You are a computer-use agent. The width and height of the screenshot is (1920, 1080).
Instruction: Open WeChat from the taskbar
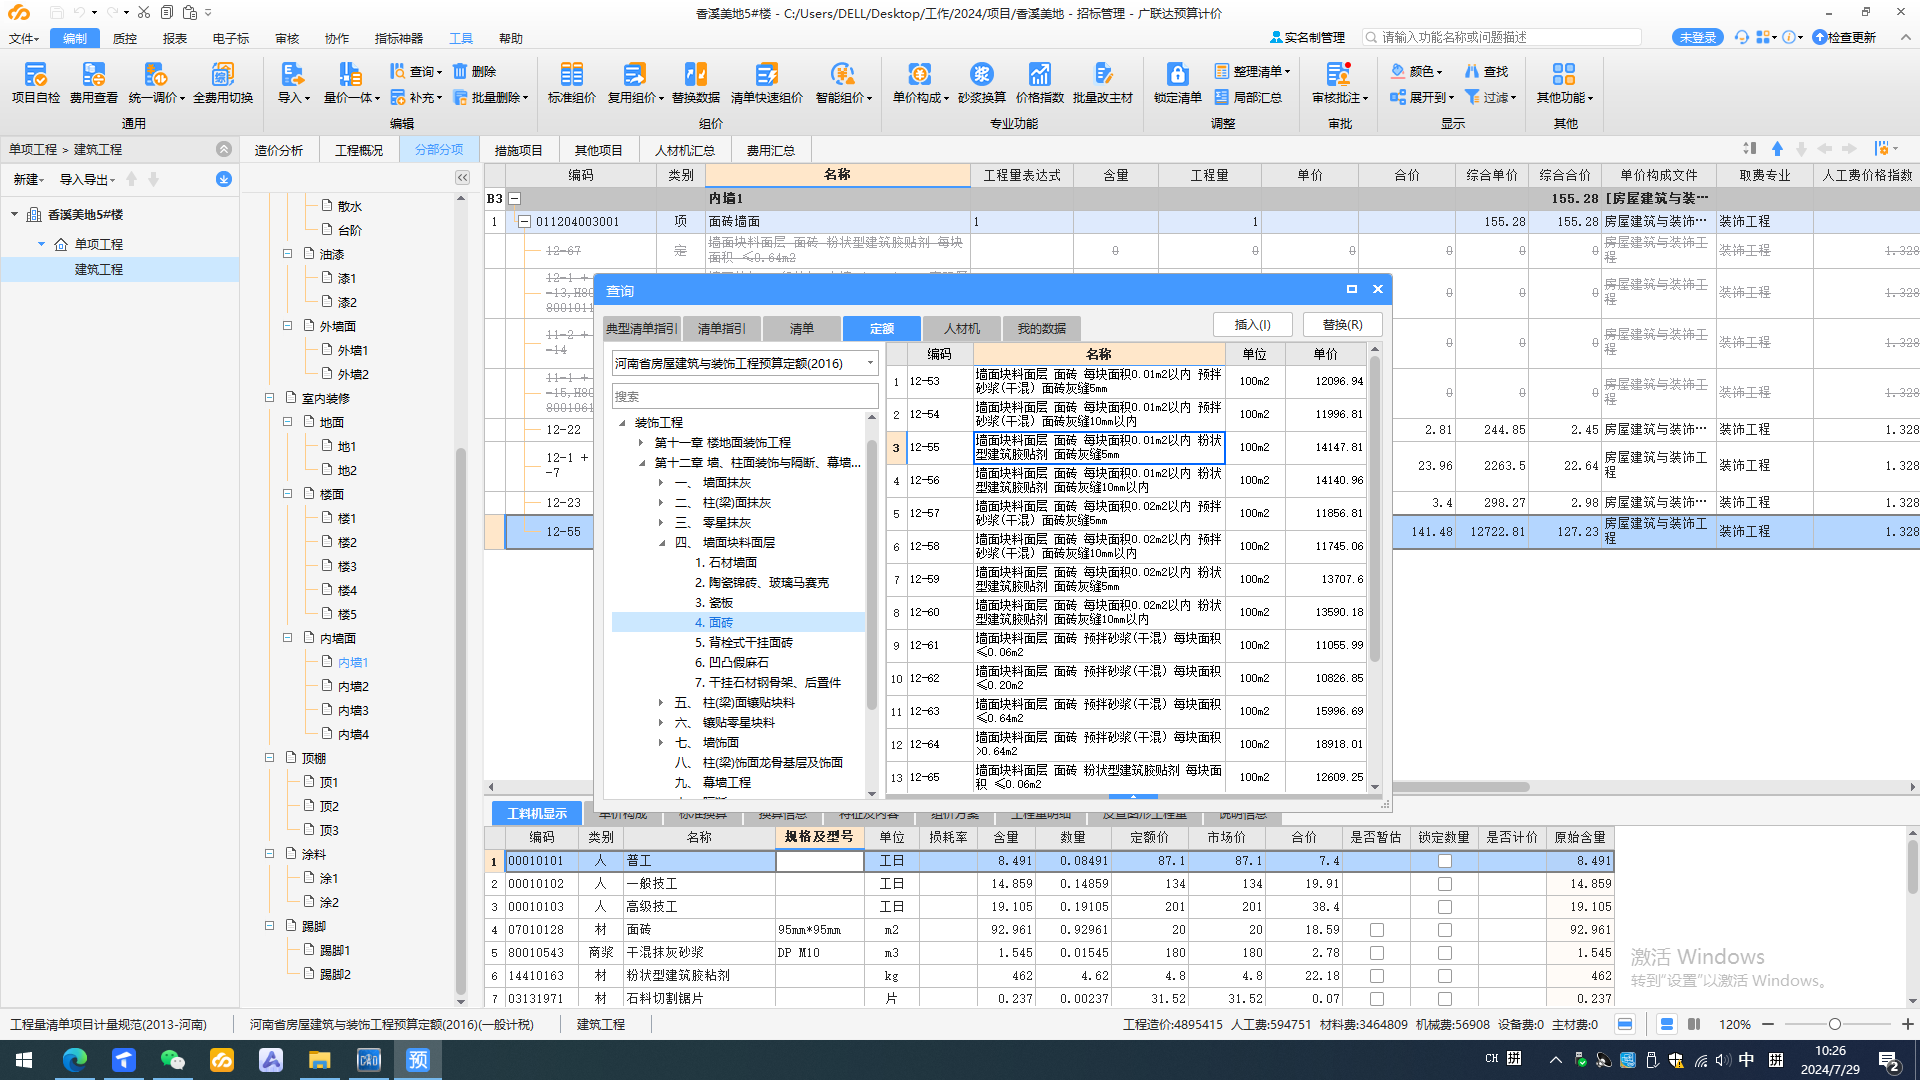point(172,1060)
